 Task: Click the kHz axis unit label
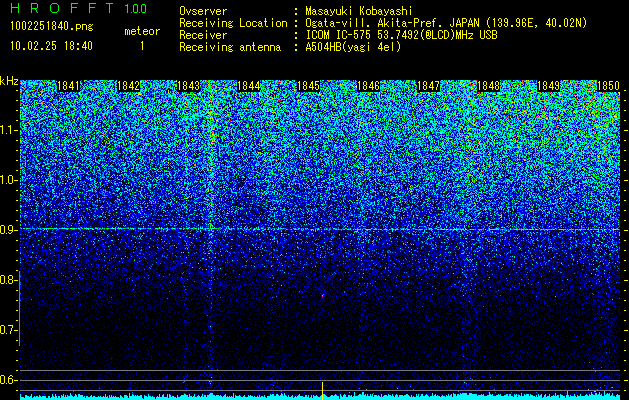point(9,81)
